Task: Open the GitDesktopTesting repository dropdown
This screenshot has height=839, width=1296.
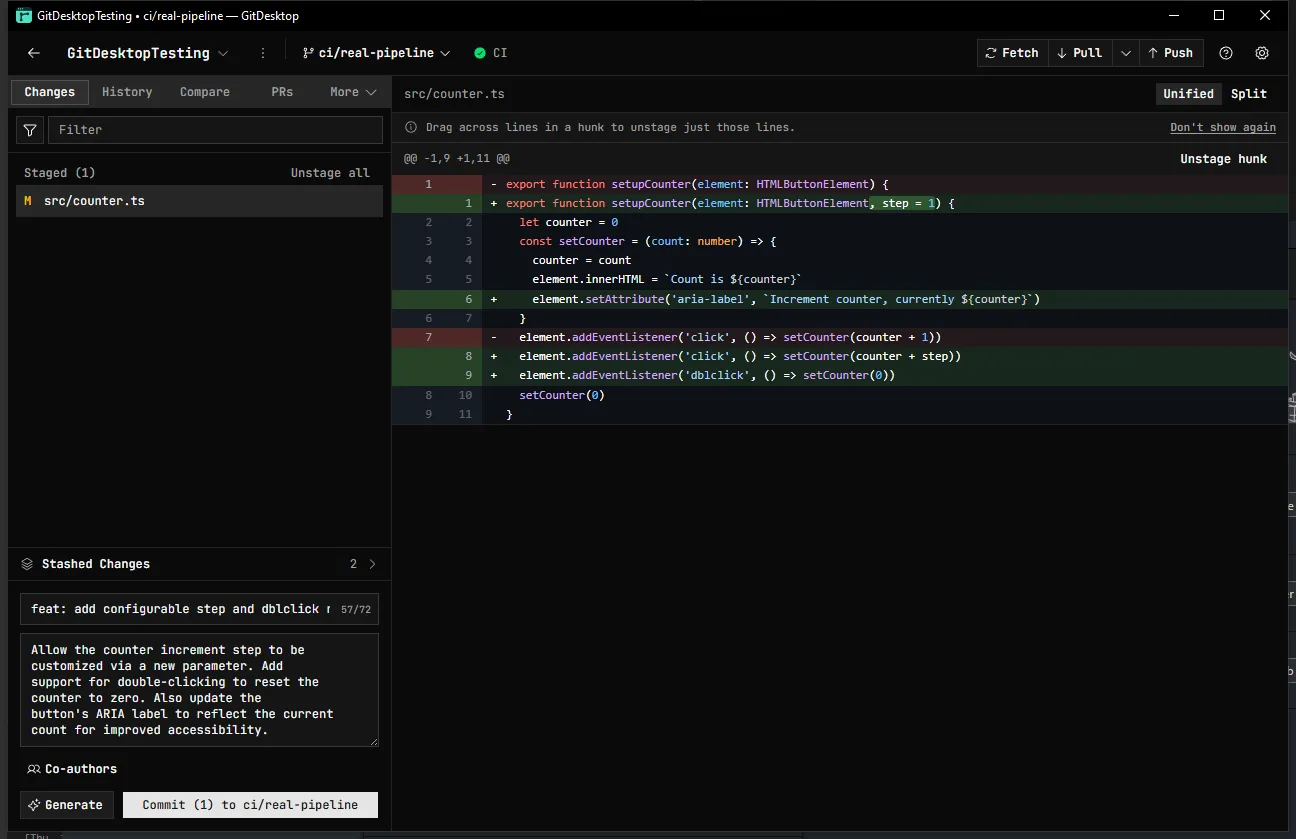Action: [147, 53]
